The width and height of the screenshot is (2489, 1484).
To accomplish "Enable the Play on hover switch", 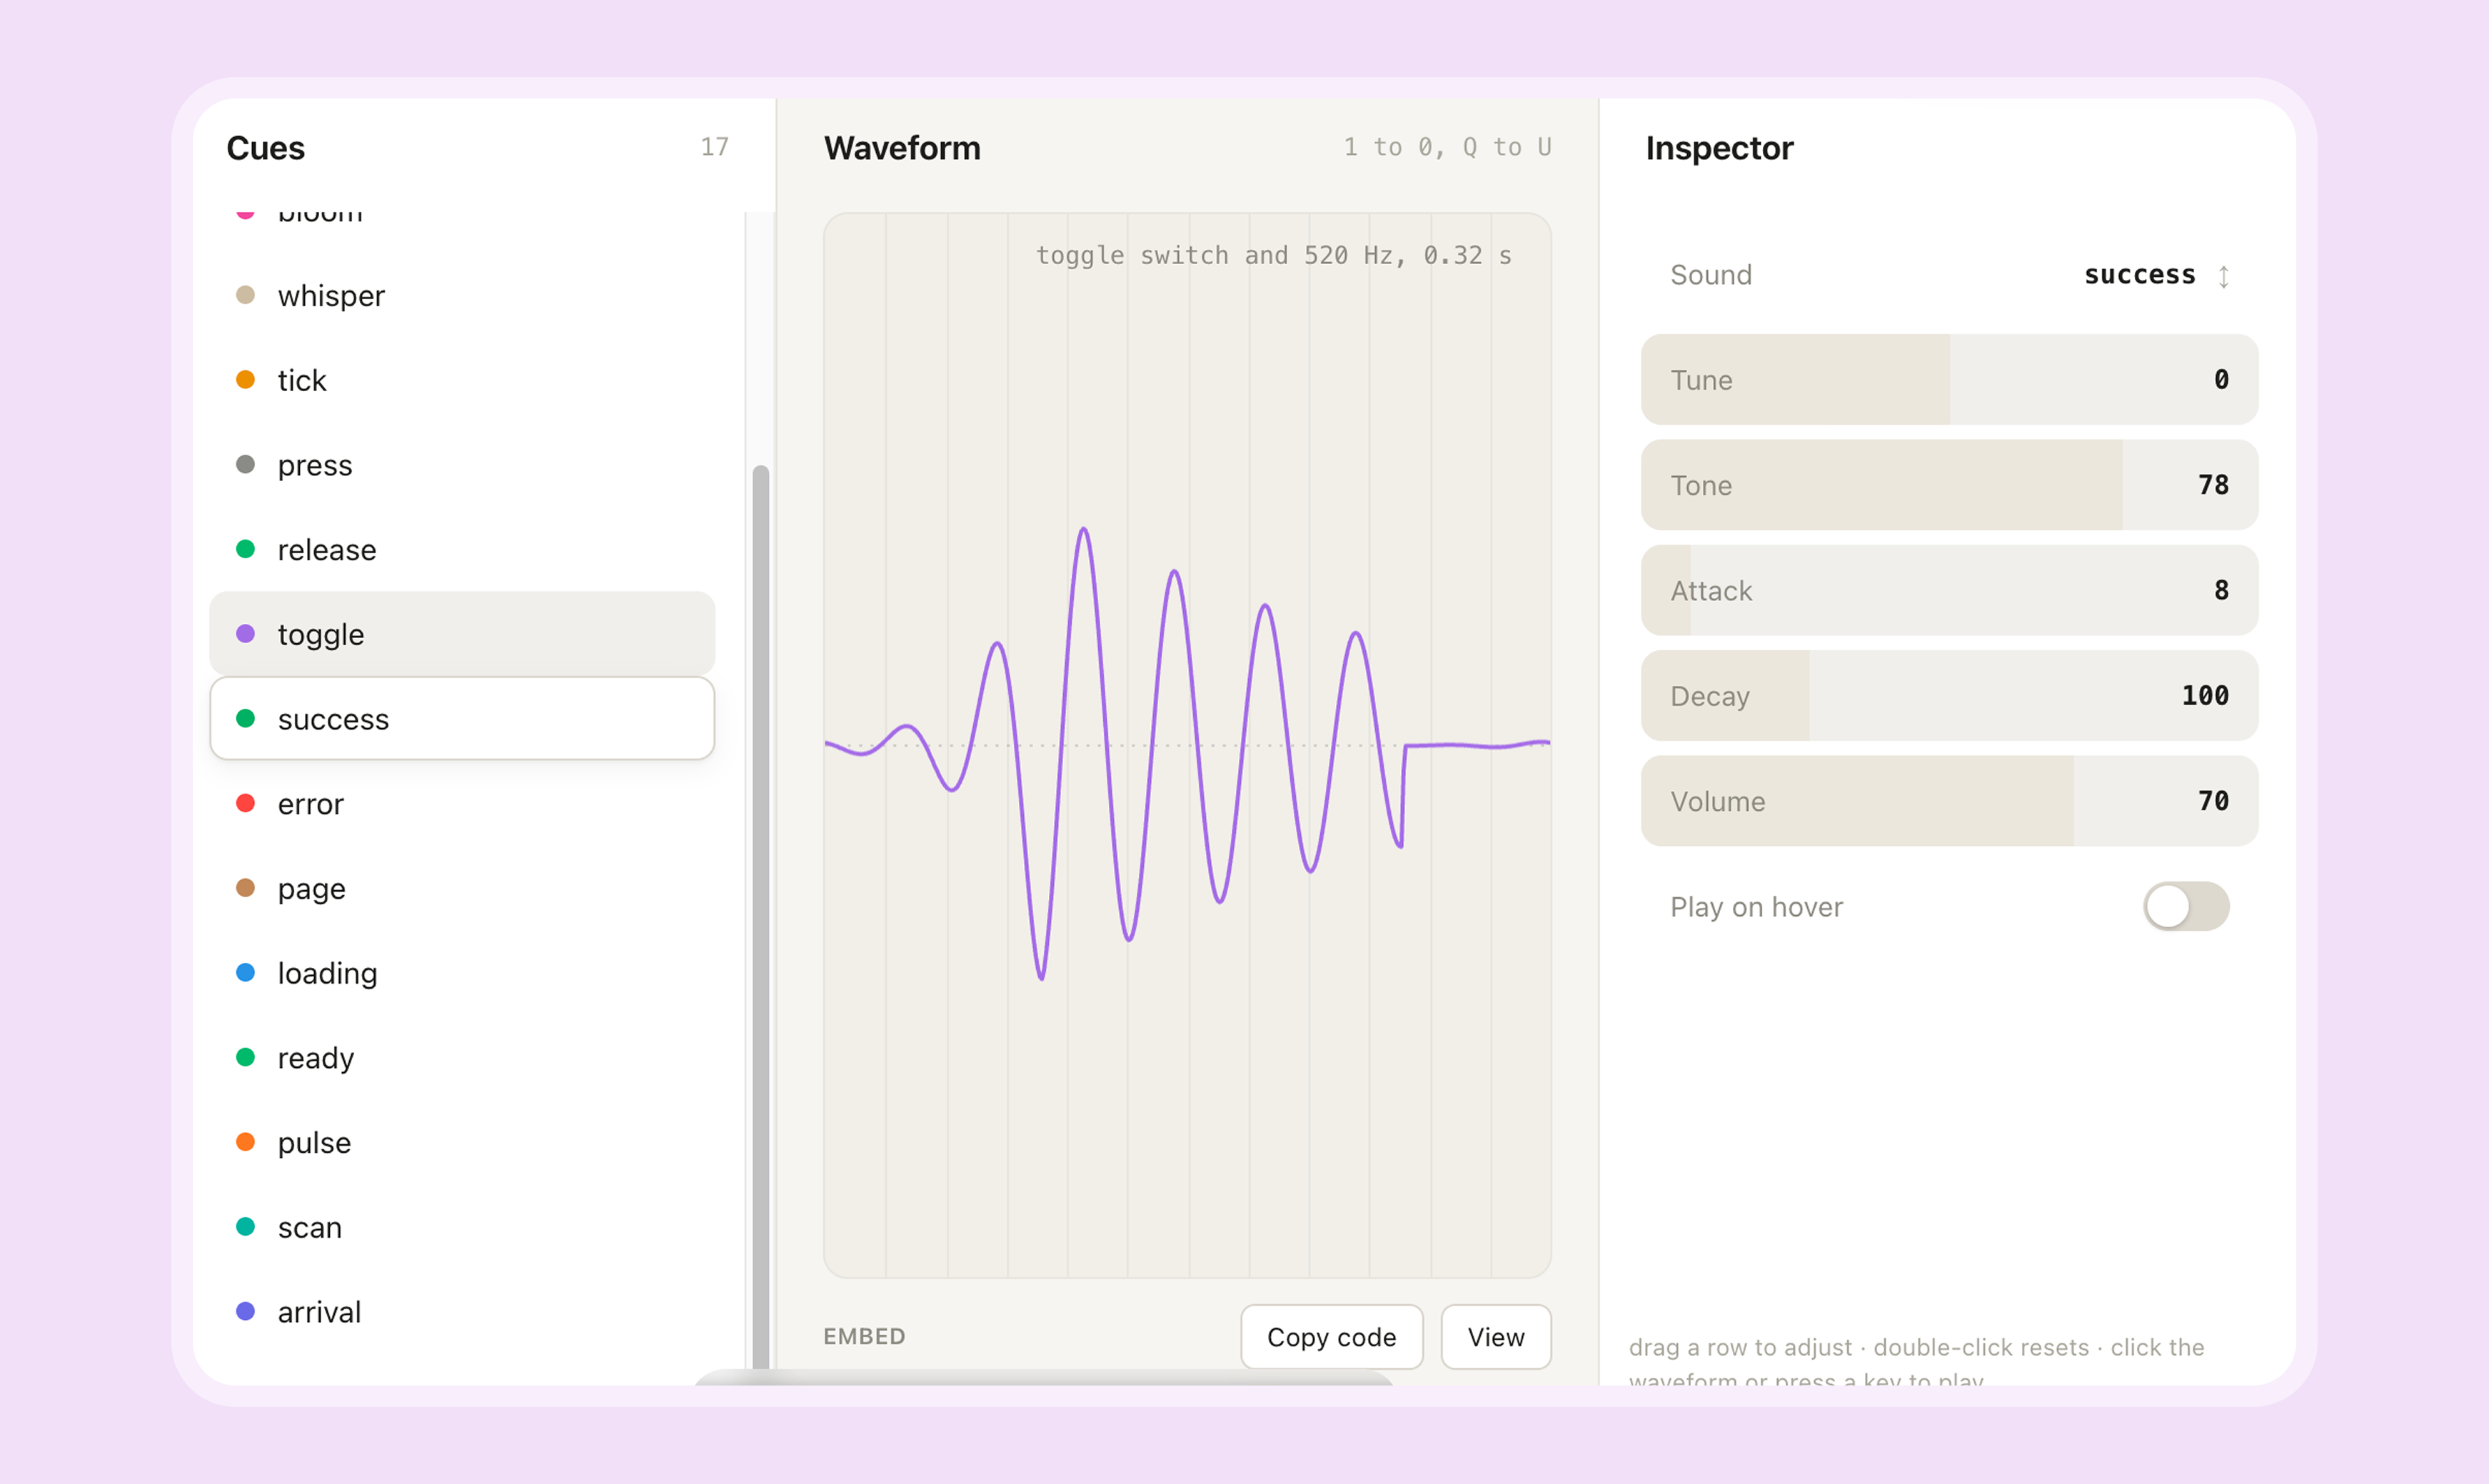I will coord(2186,907).
